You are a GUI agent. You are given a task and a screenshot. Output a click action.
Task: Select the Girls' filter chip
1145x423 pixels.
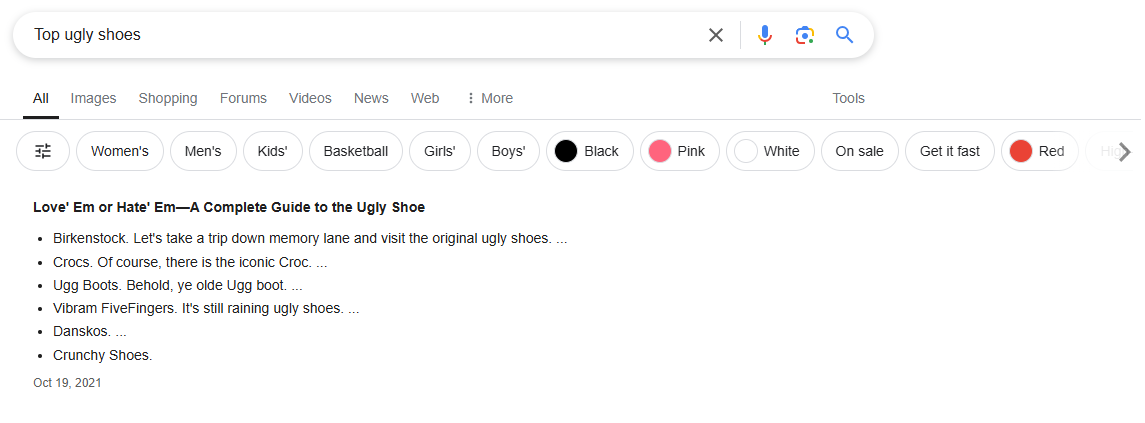click(440, 151)
